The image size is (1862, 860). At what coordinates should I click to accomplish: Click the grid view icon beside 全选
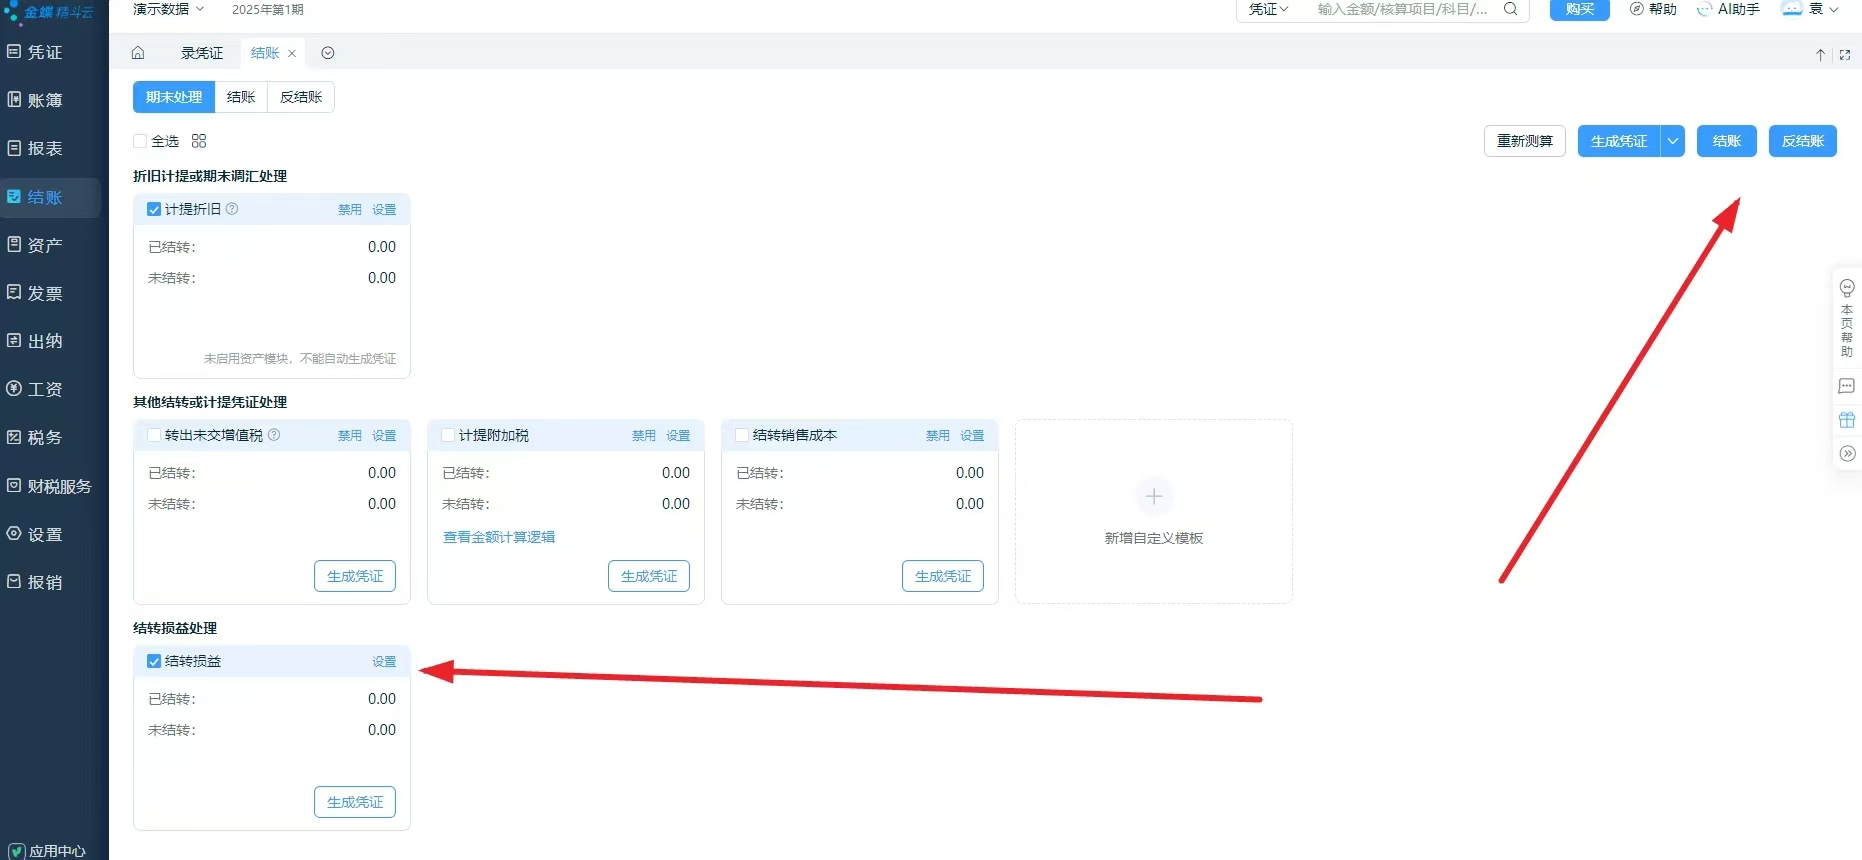199,141
